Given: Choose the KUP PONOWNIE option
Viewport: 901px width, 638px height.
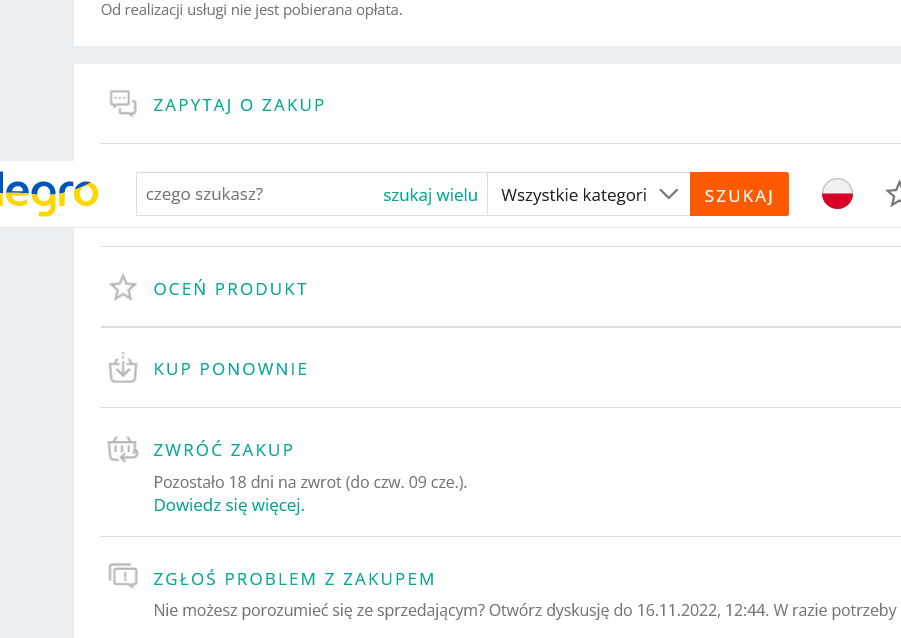Looking at the screenshot, I should pos(230,369).
